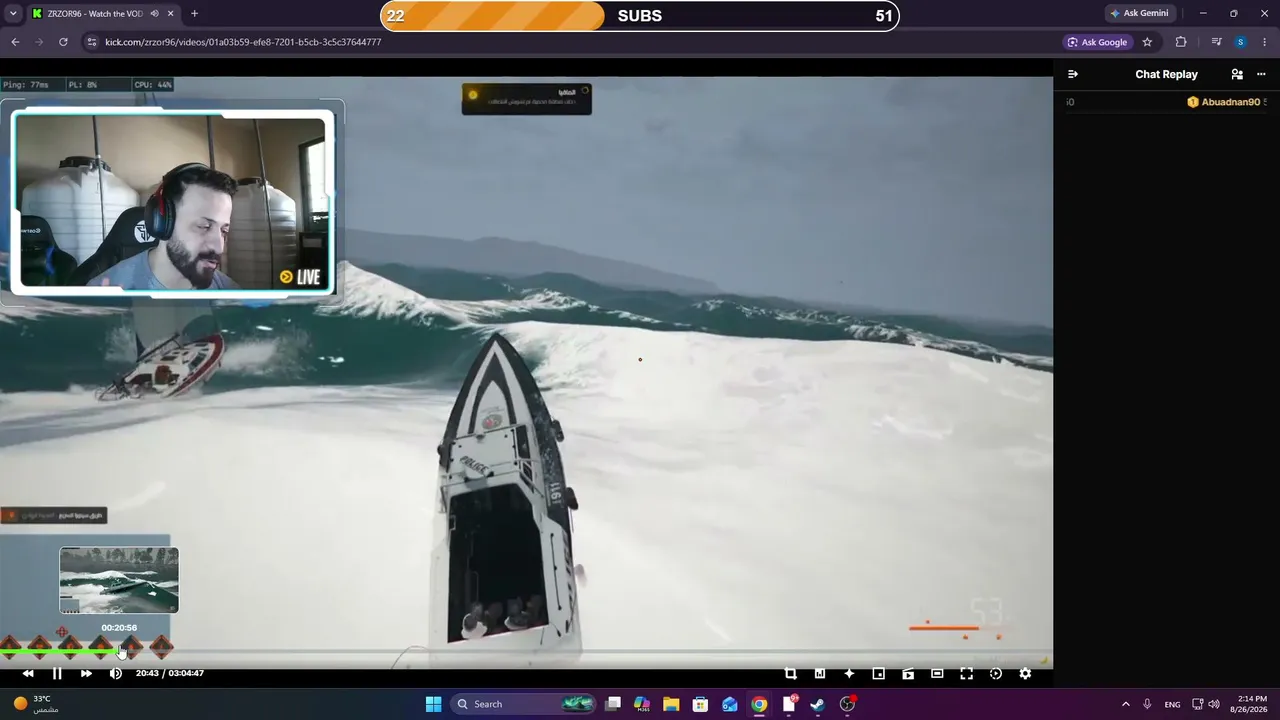The height and width of the screenshot is (720, 1280).
Task: Open the weather widget showing 33°C
Action: [x=36, y=704]
